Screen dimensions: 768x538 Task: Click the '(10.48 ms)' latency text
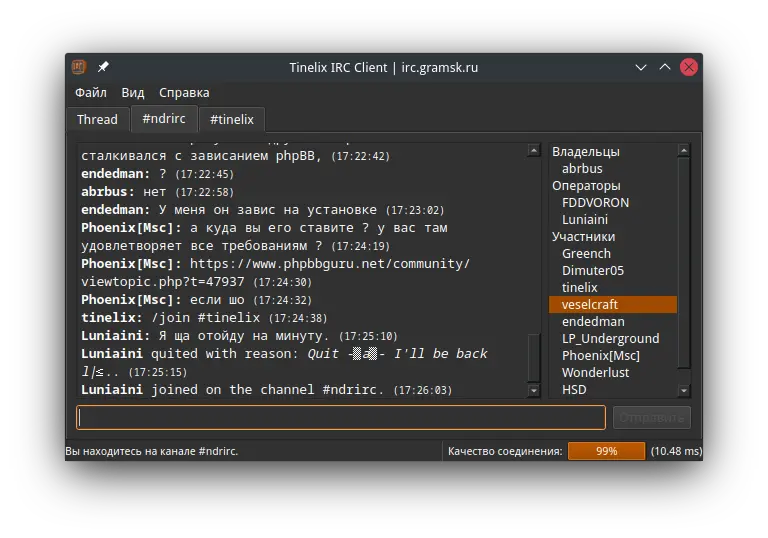pos(676,451)
